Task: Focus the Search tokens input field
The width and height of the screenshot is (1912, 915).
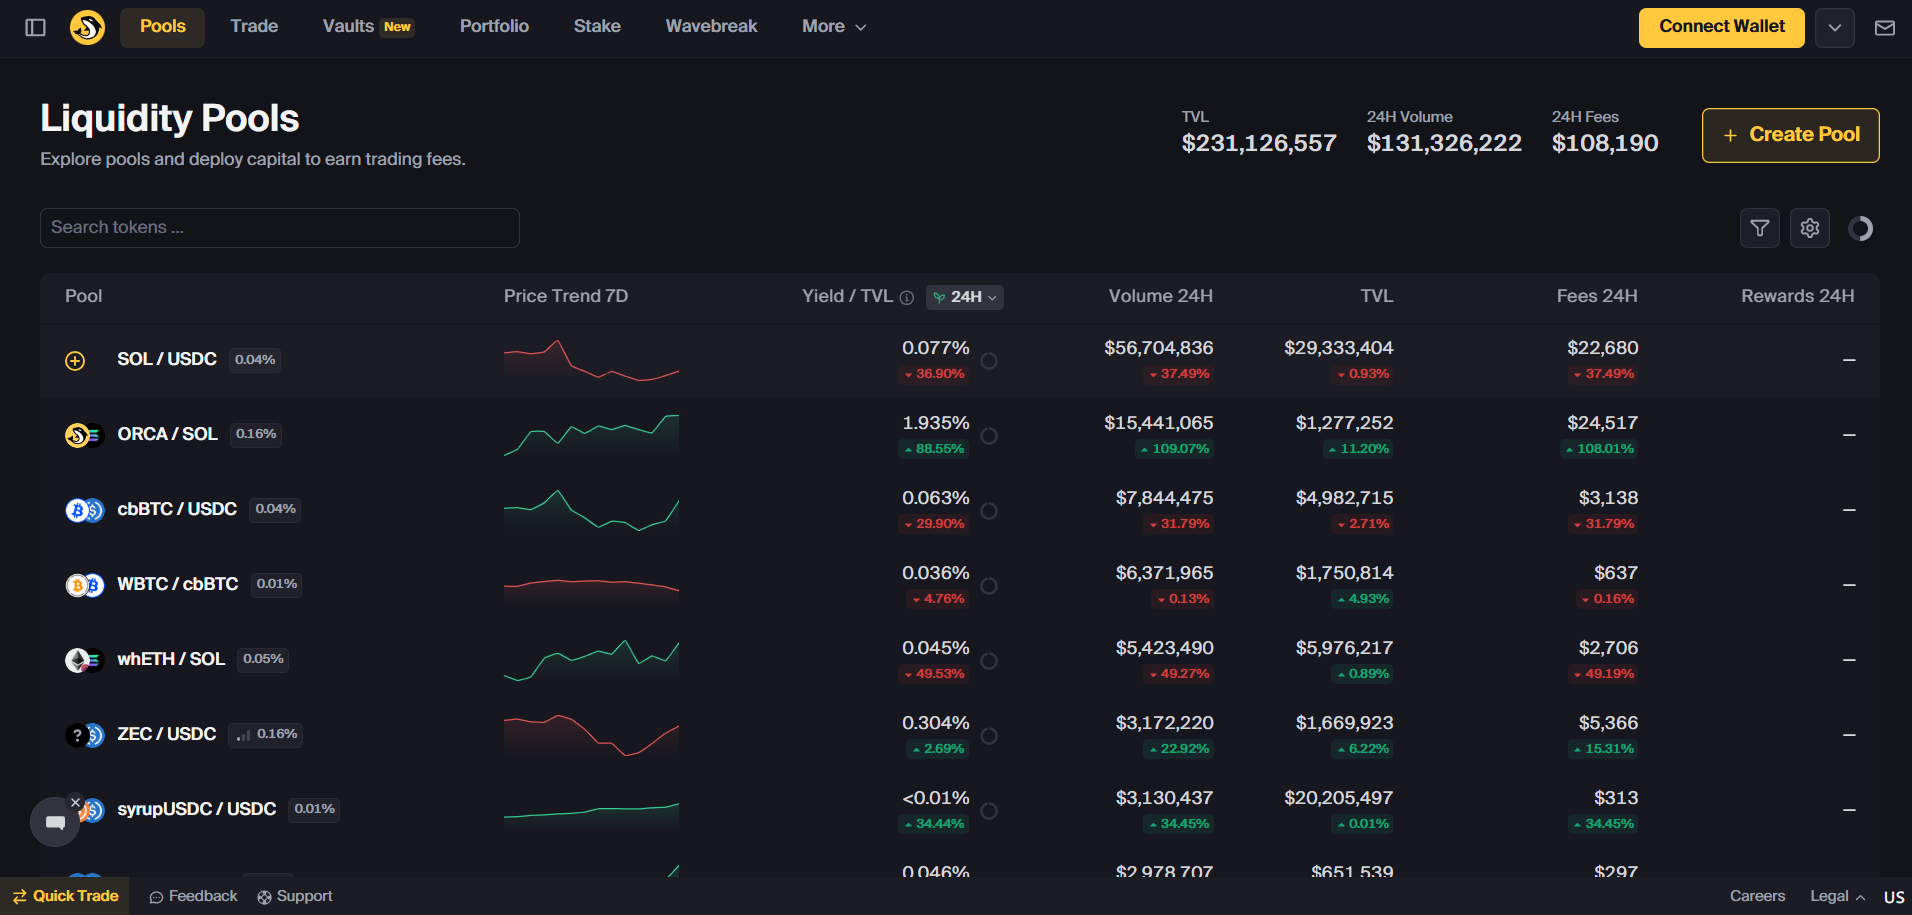Action: (280, 228)
